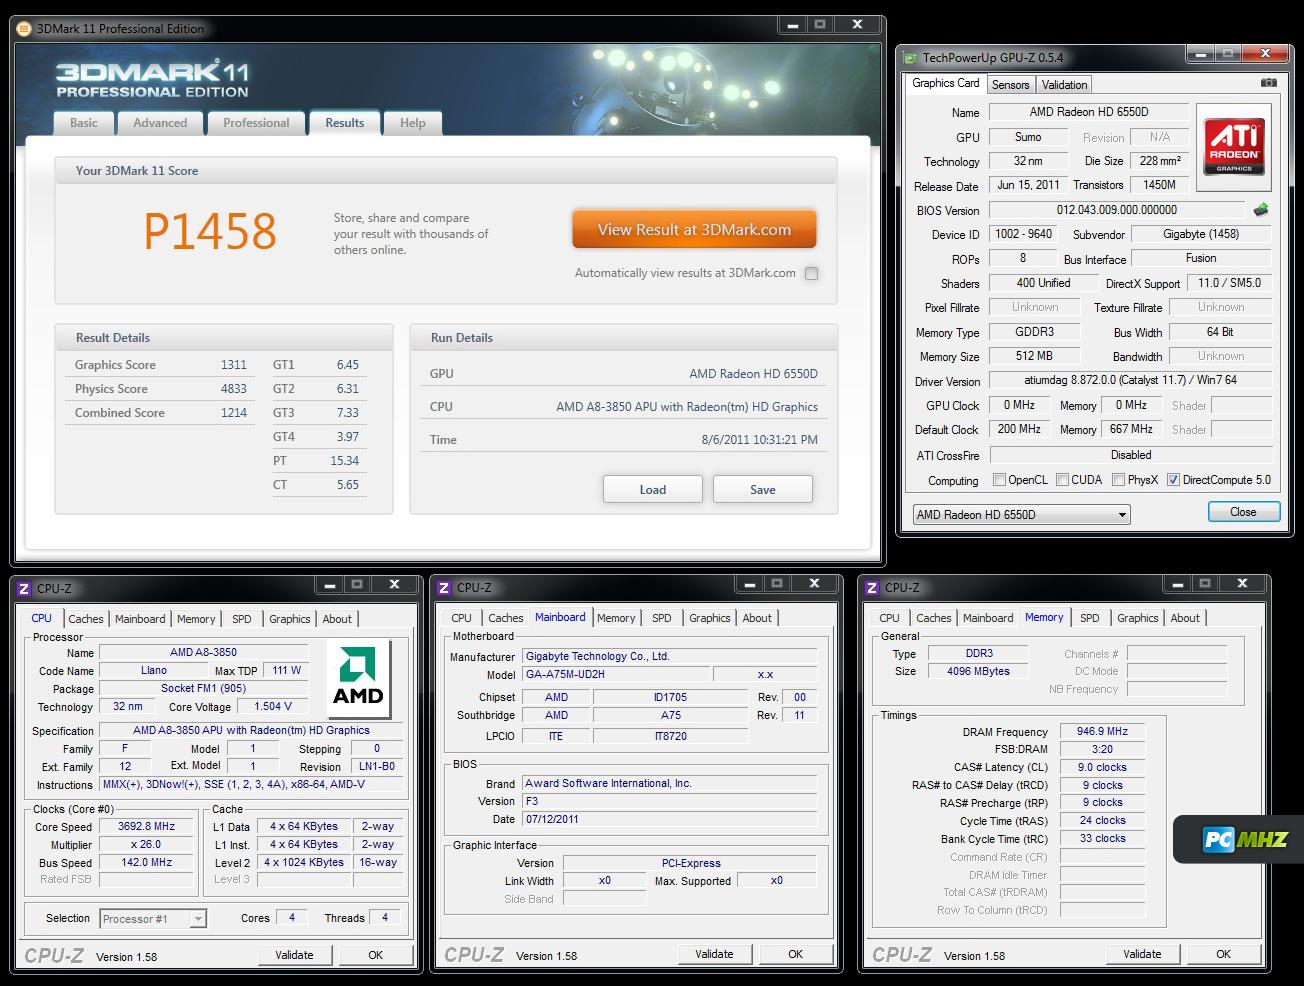Click the P1458 score value
The image size is (1304, 986).
click(x=210, y=231)
